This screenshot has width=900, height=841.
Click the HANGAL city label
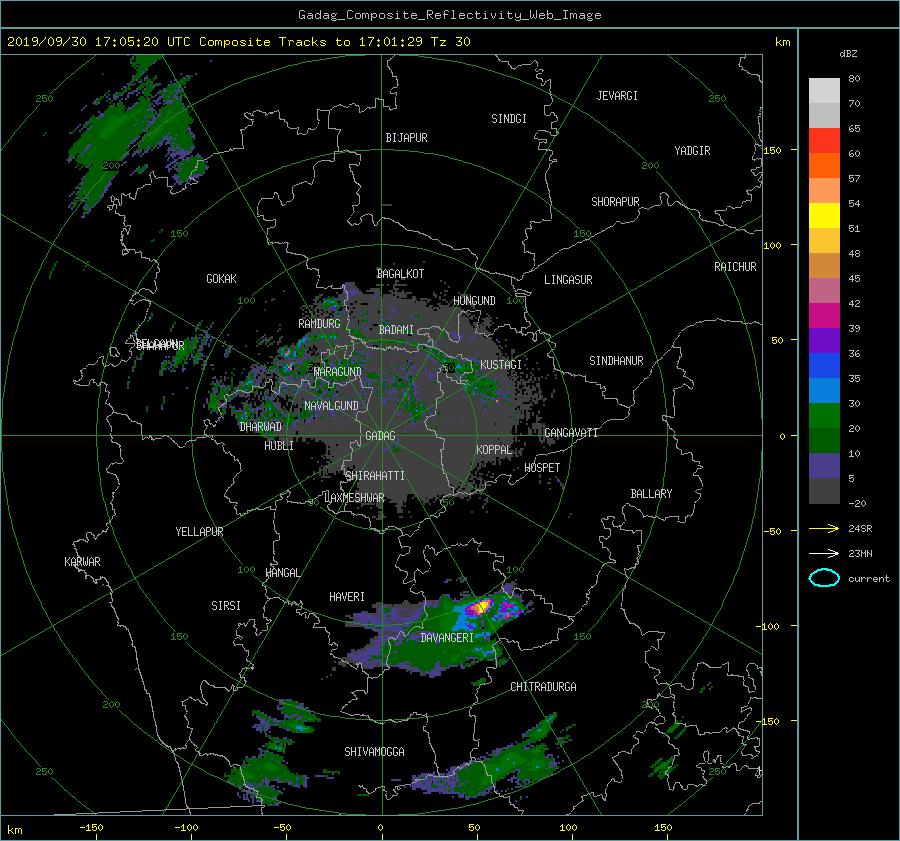[x=282, y=573]
